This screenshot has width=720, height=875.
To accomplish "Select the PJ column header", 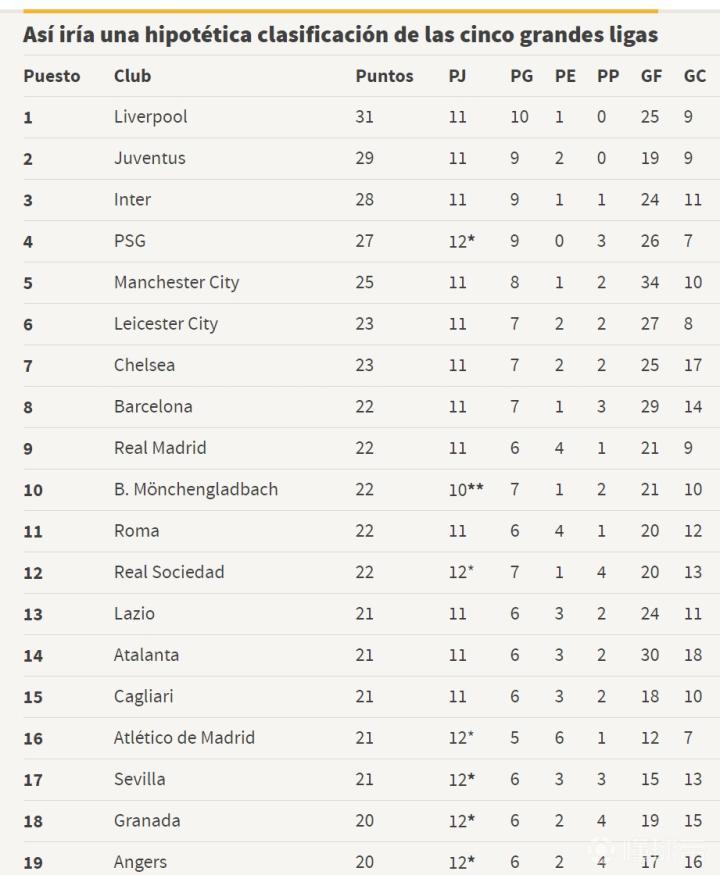I will 458,76.
